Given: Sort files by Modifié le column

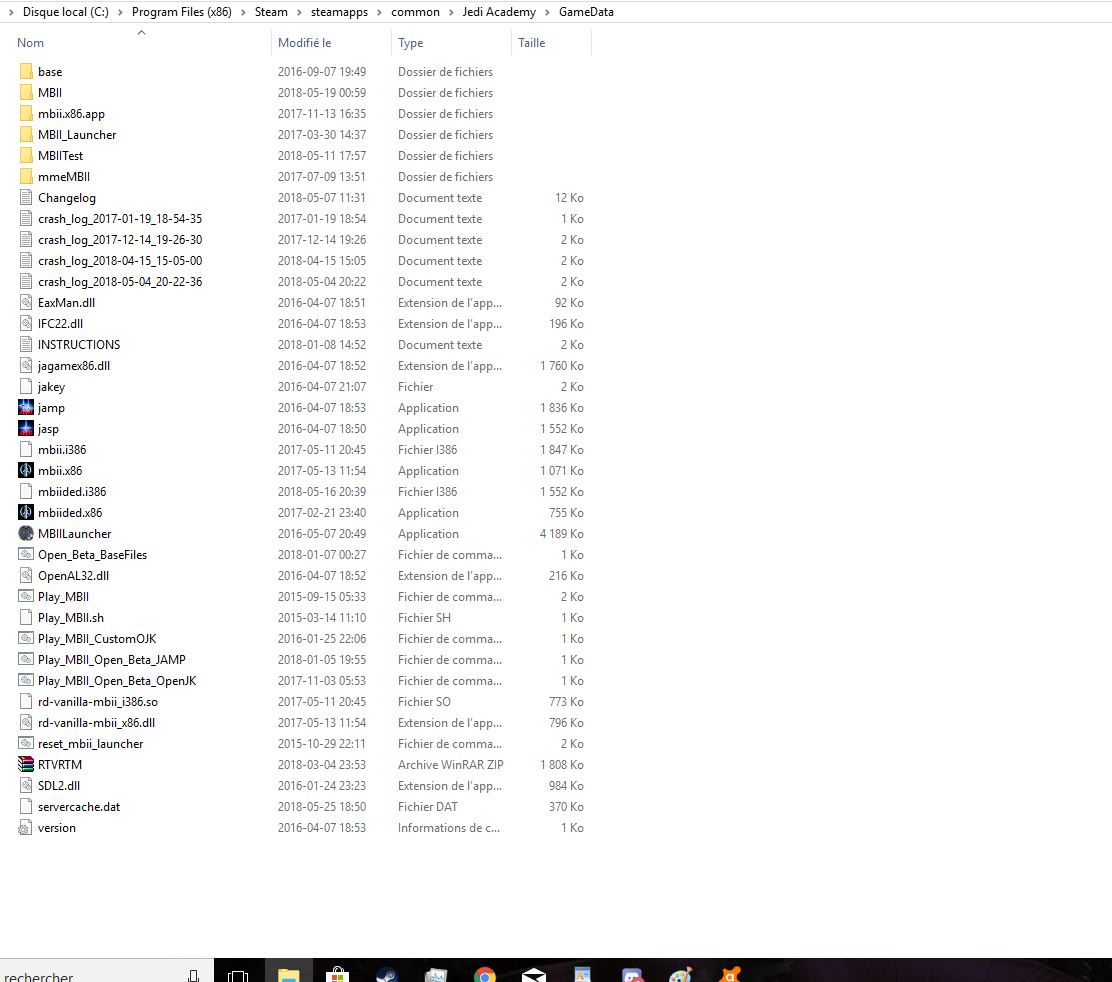Looking at the screenshot, I should (x=304, y=43).
